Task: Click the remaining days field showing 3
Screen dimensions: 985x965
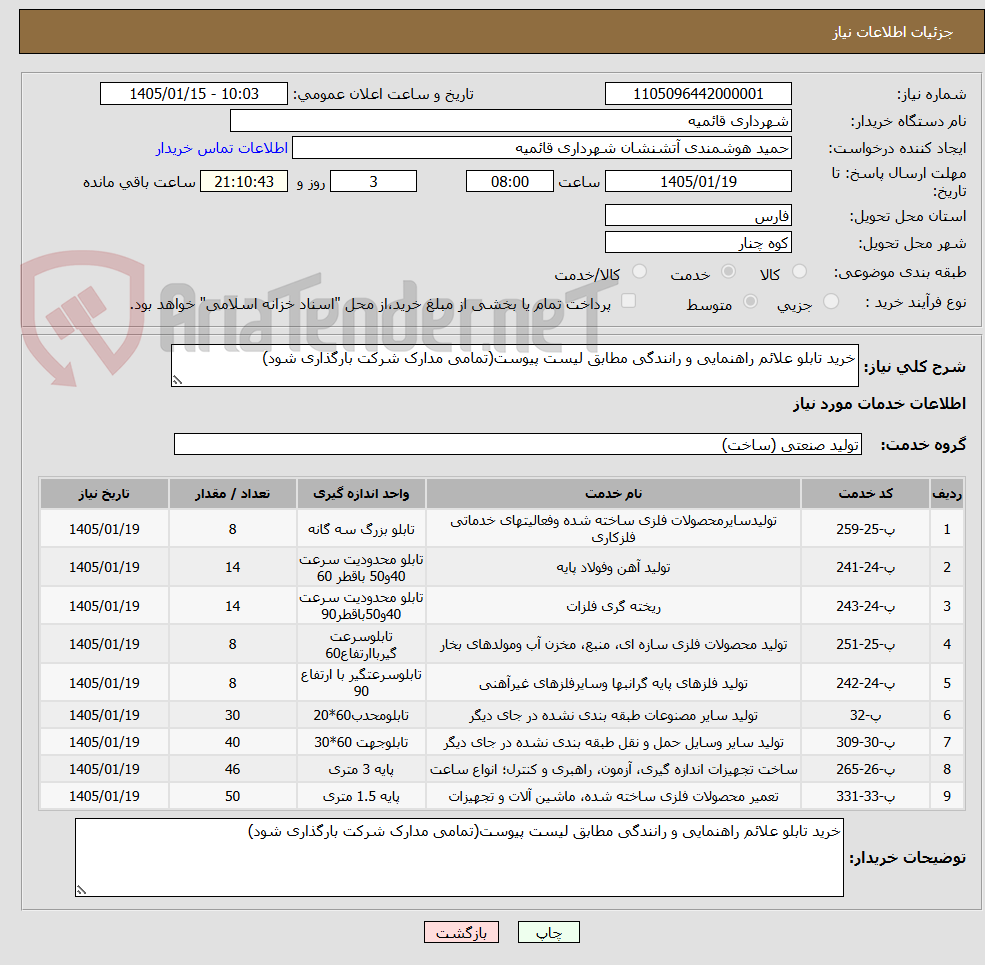Action: click(373, 182)
